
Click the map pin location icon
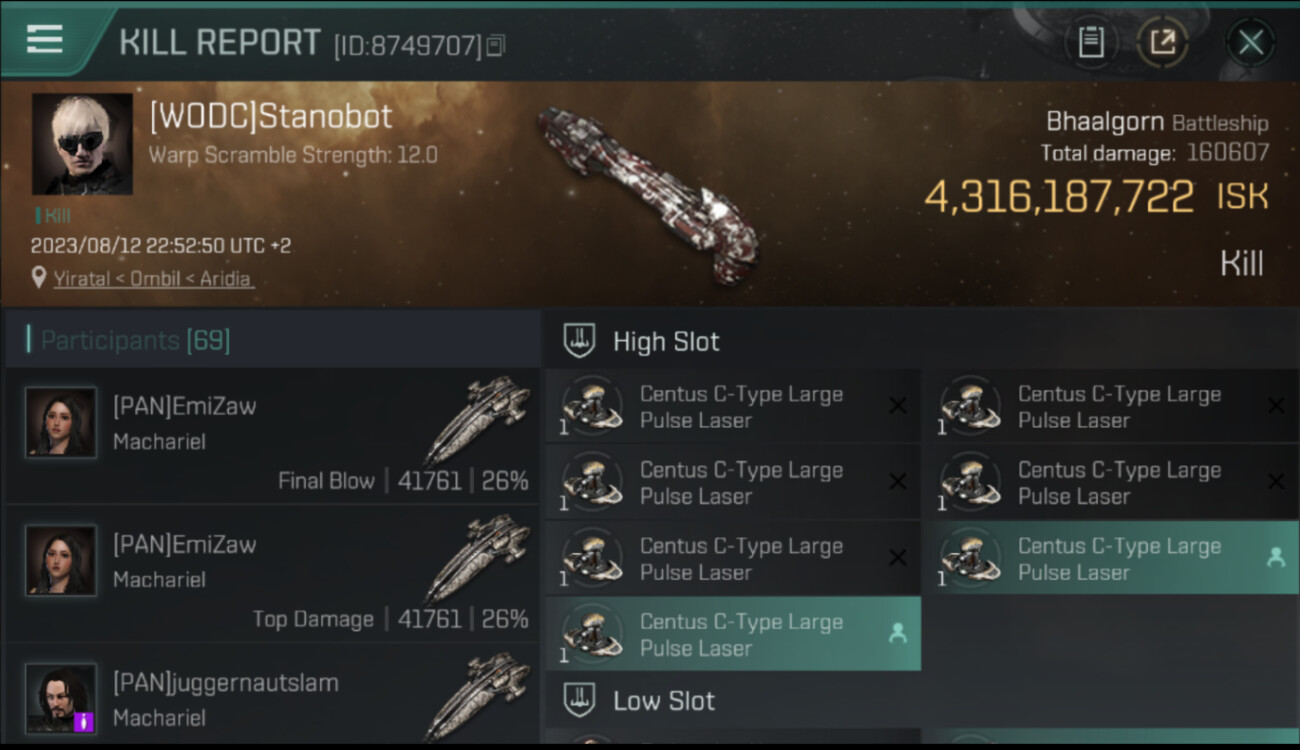click(39, 278)
